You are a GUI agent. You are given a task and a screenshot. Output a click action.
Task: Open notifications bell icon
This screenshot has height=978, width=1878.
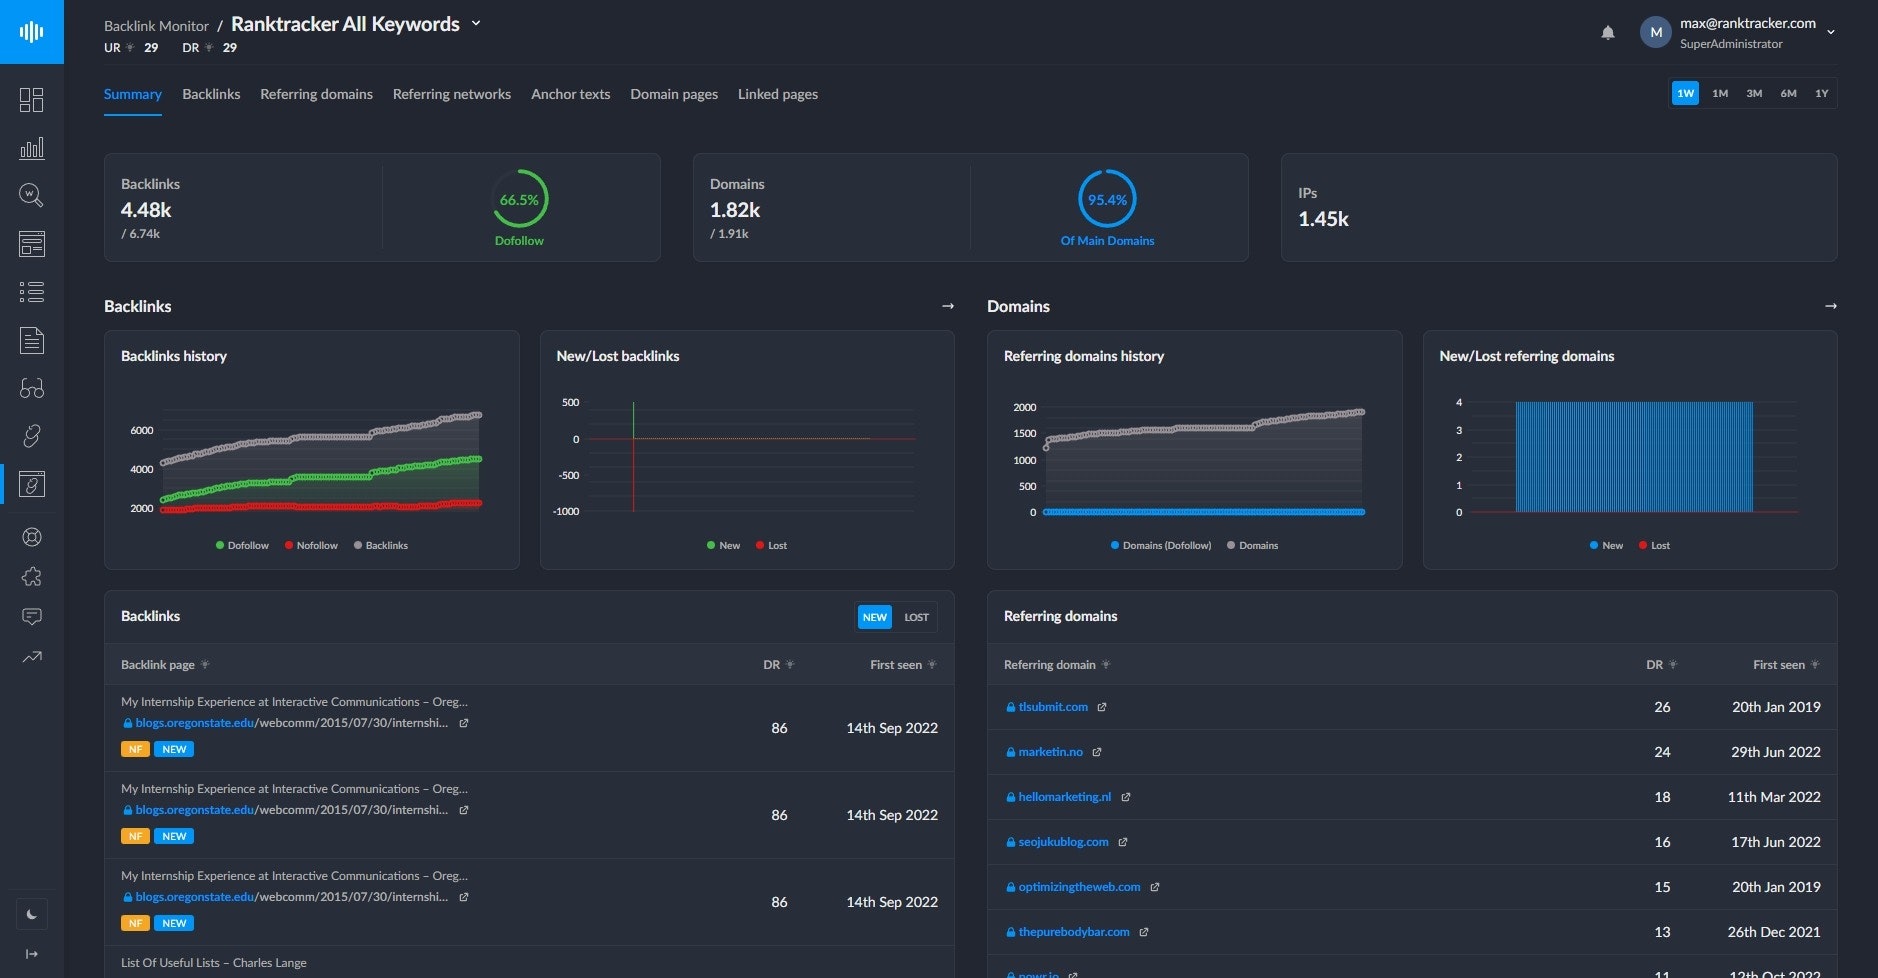pyautogui.click(x=1608, y=33)
